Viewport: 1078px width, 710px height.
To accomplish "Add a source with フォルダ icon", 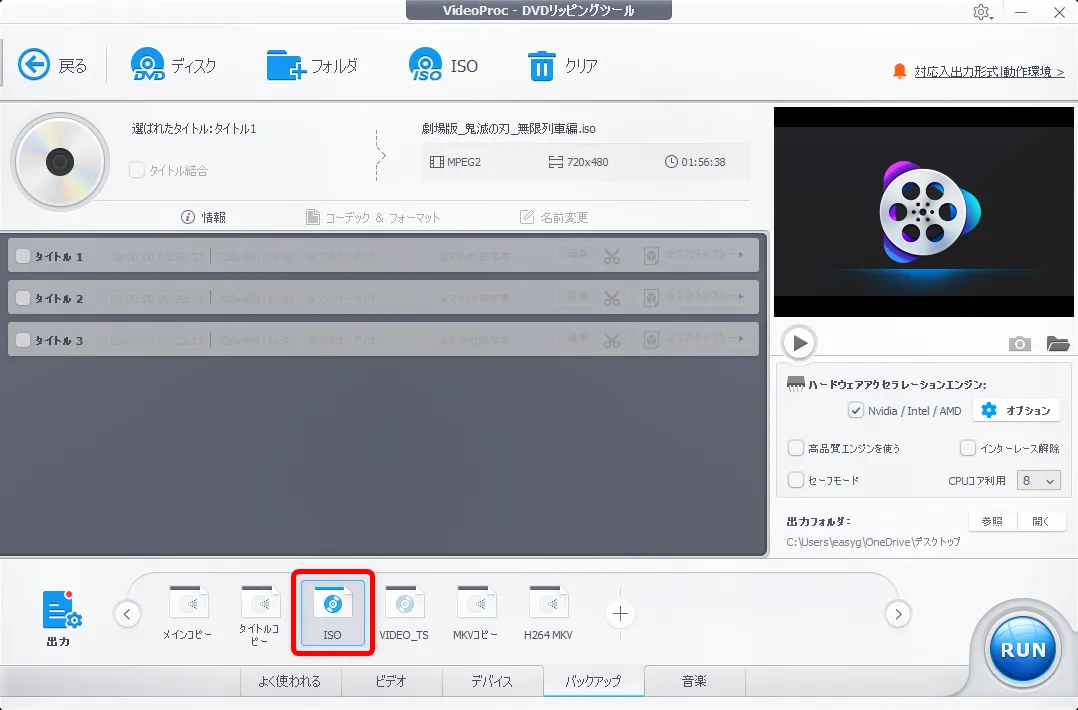I will point(286,65).
